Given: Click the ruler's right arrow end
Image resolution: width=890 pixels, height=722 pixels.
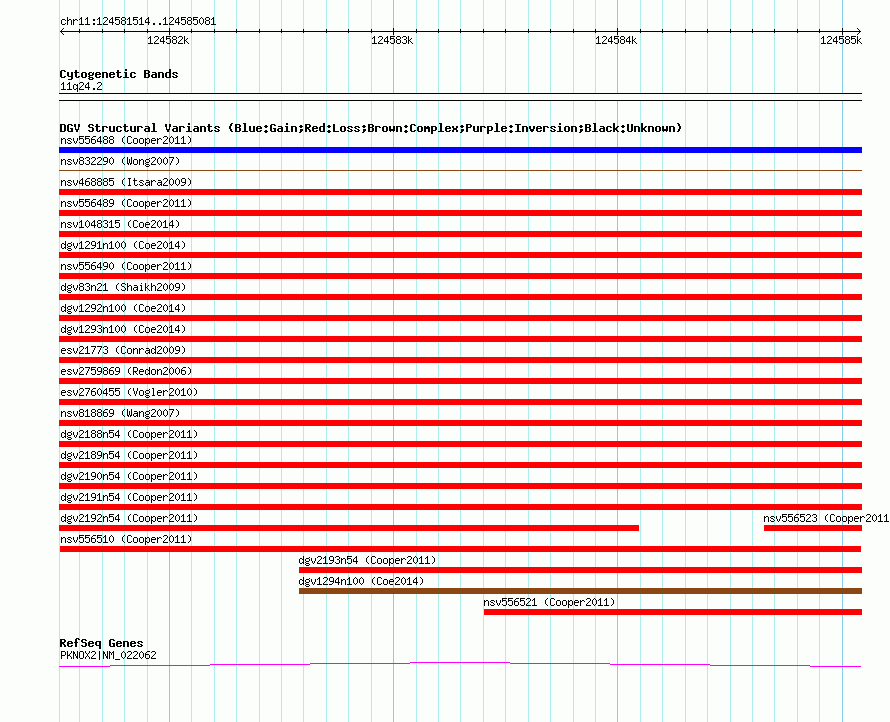Looking at the screenshot, I should click(859, 32).
